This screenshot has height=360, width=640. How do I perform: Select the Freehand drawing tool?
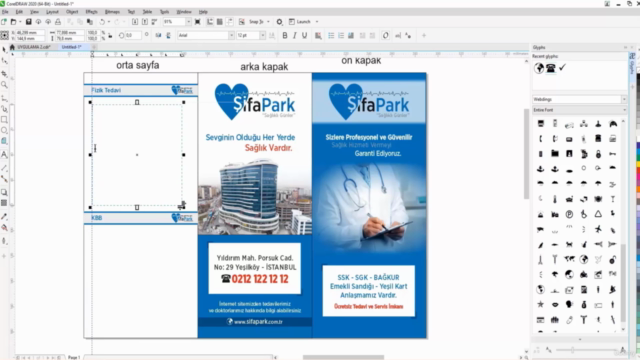4,98
